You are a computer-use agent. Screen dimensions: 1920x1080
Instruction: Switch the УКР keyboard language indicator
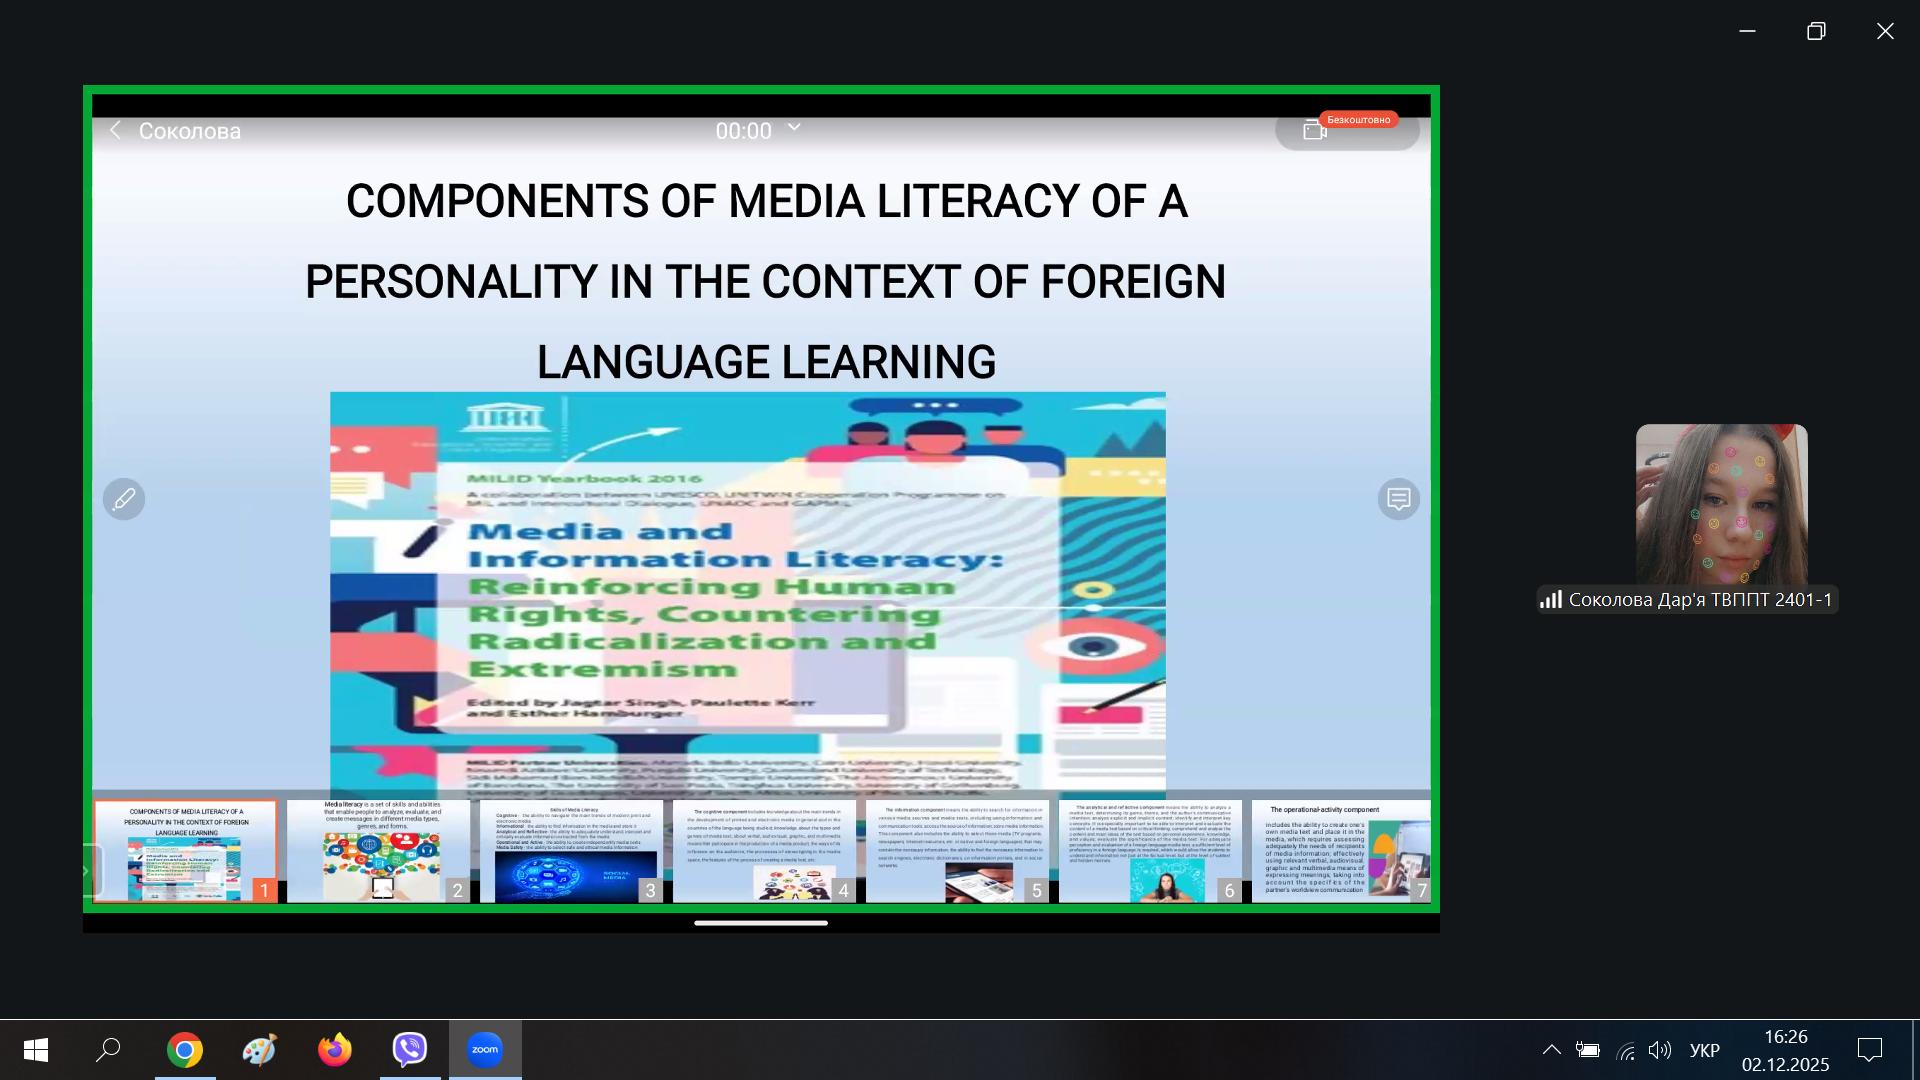coord(1704,1050)
